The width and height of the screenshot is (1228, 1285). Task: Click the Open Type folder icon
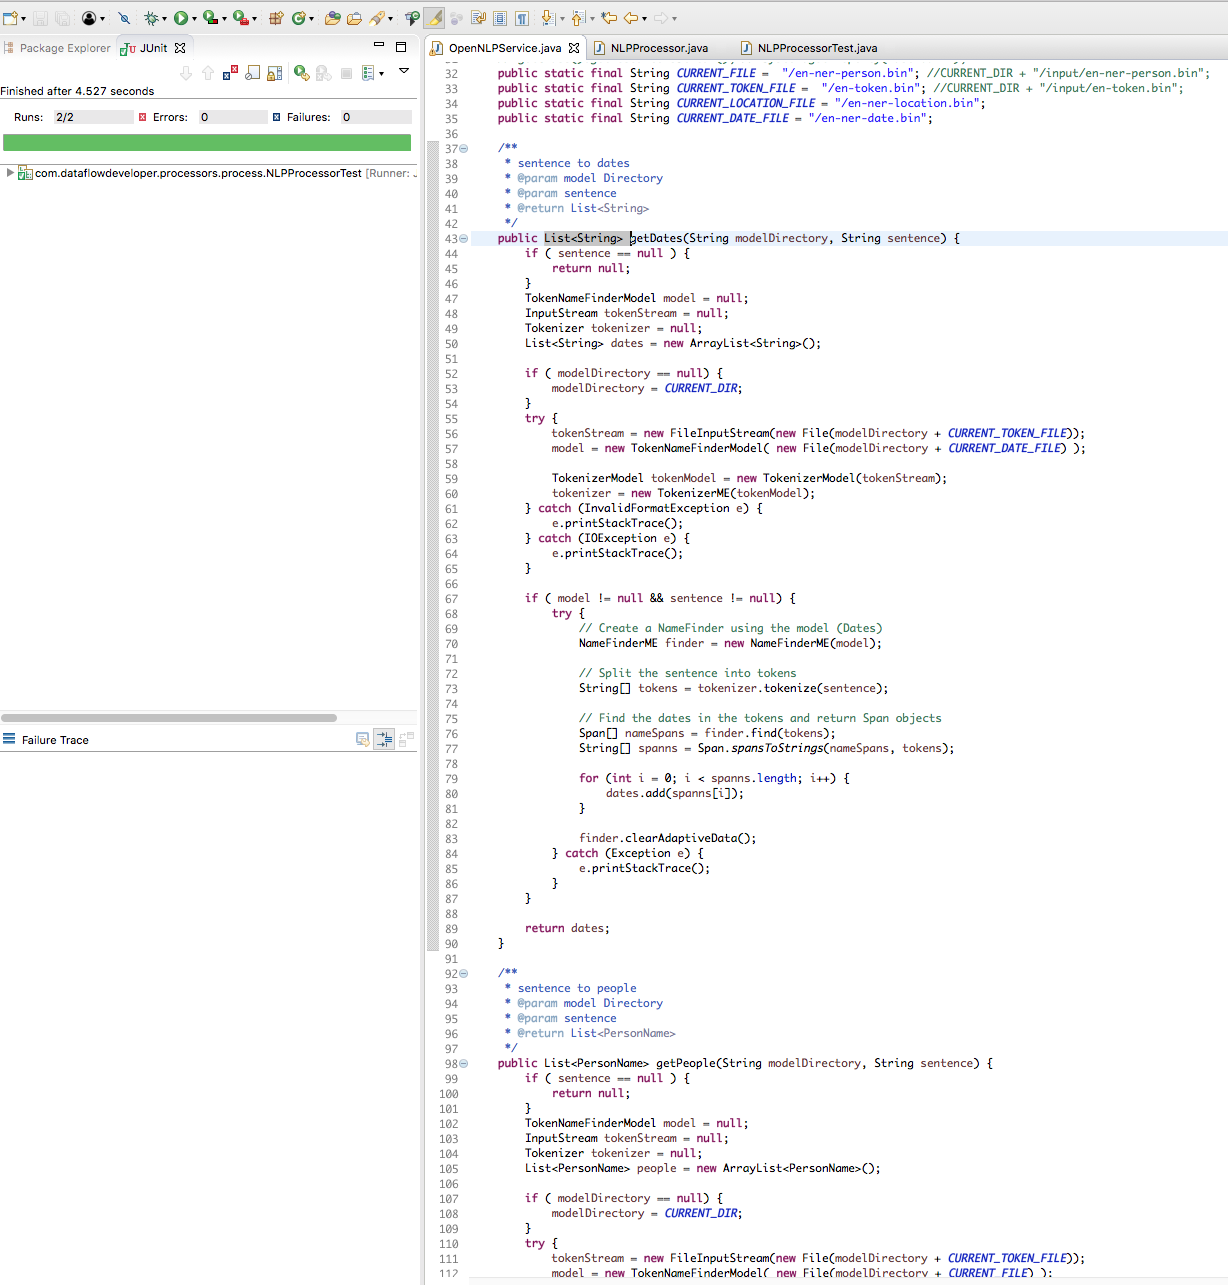[332, 18]
